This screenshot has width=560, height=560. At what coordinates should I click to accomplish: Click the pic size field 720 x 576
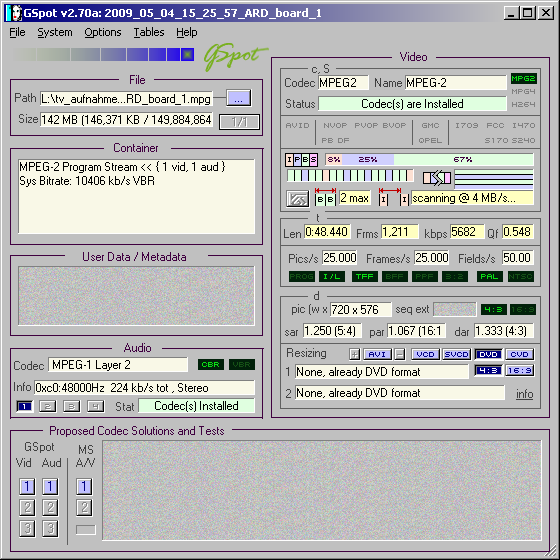coord(361,309)
